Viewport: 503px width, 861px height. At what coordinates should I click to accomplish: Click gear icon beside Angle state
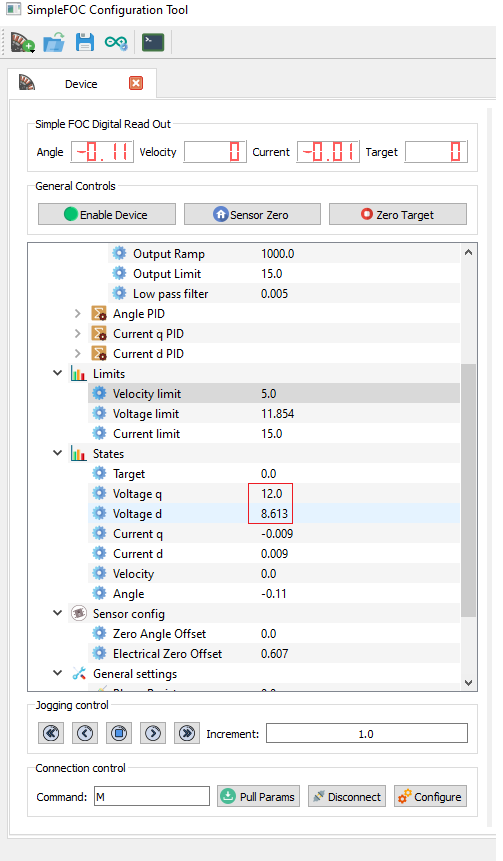[x=99, y=593]
